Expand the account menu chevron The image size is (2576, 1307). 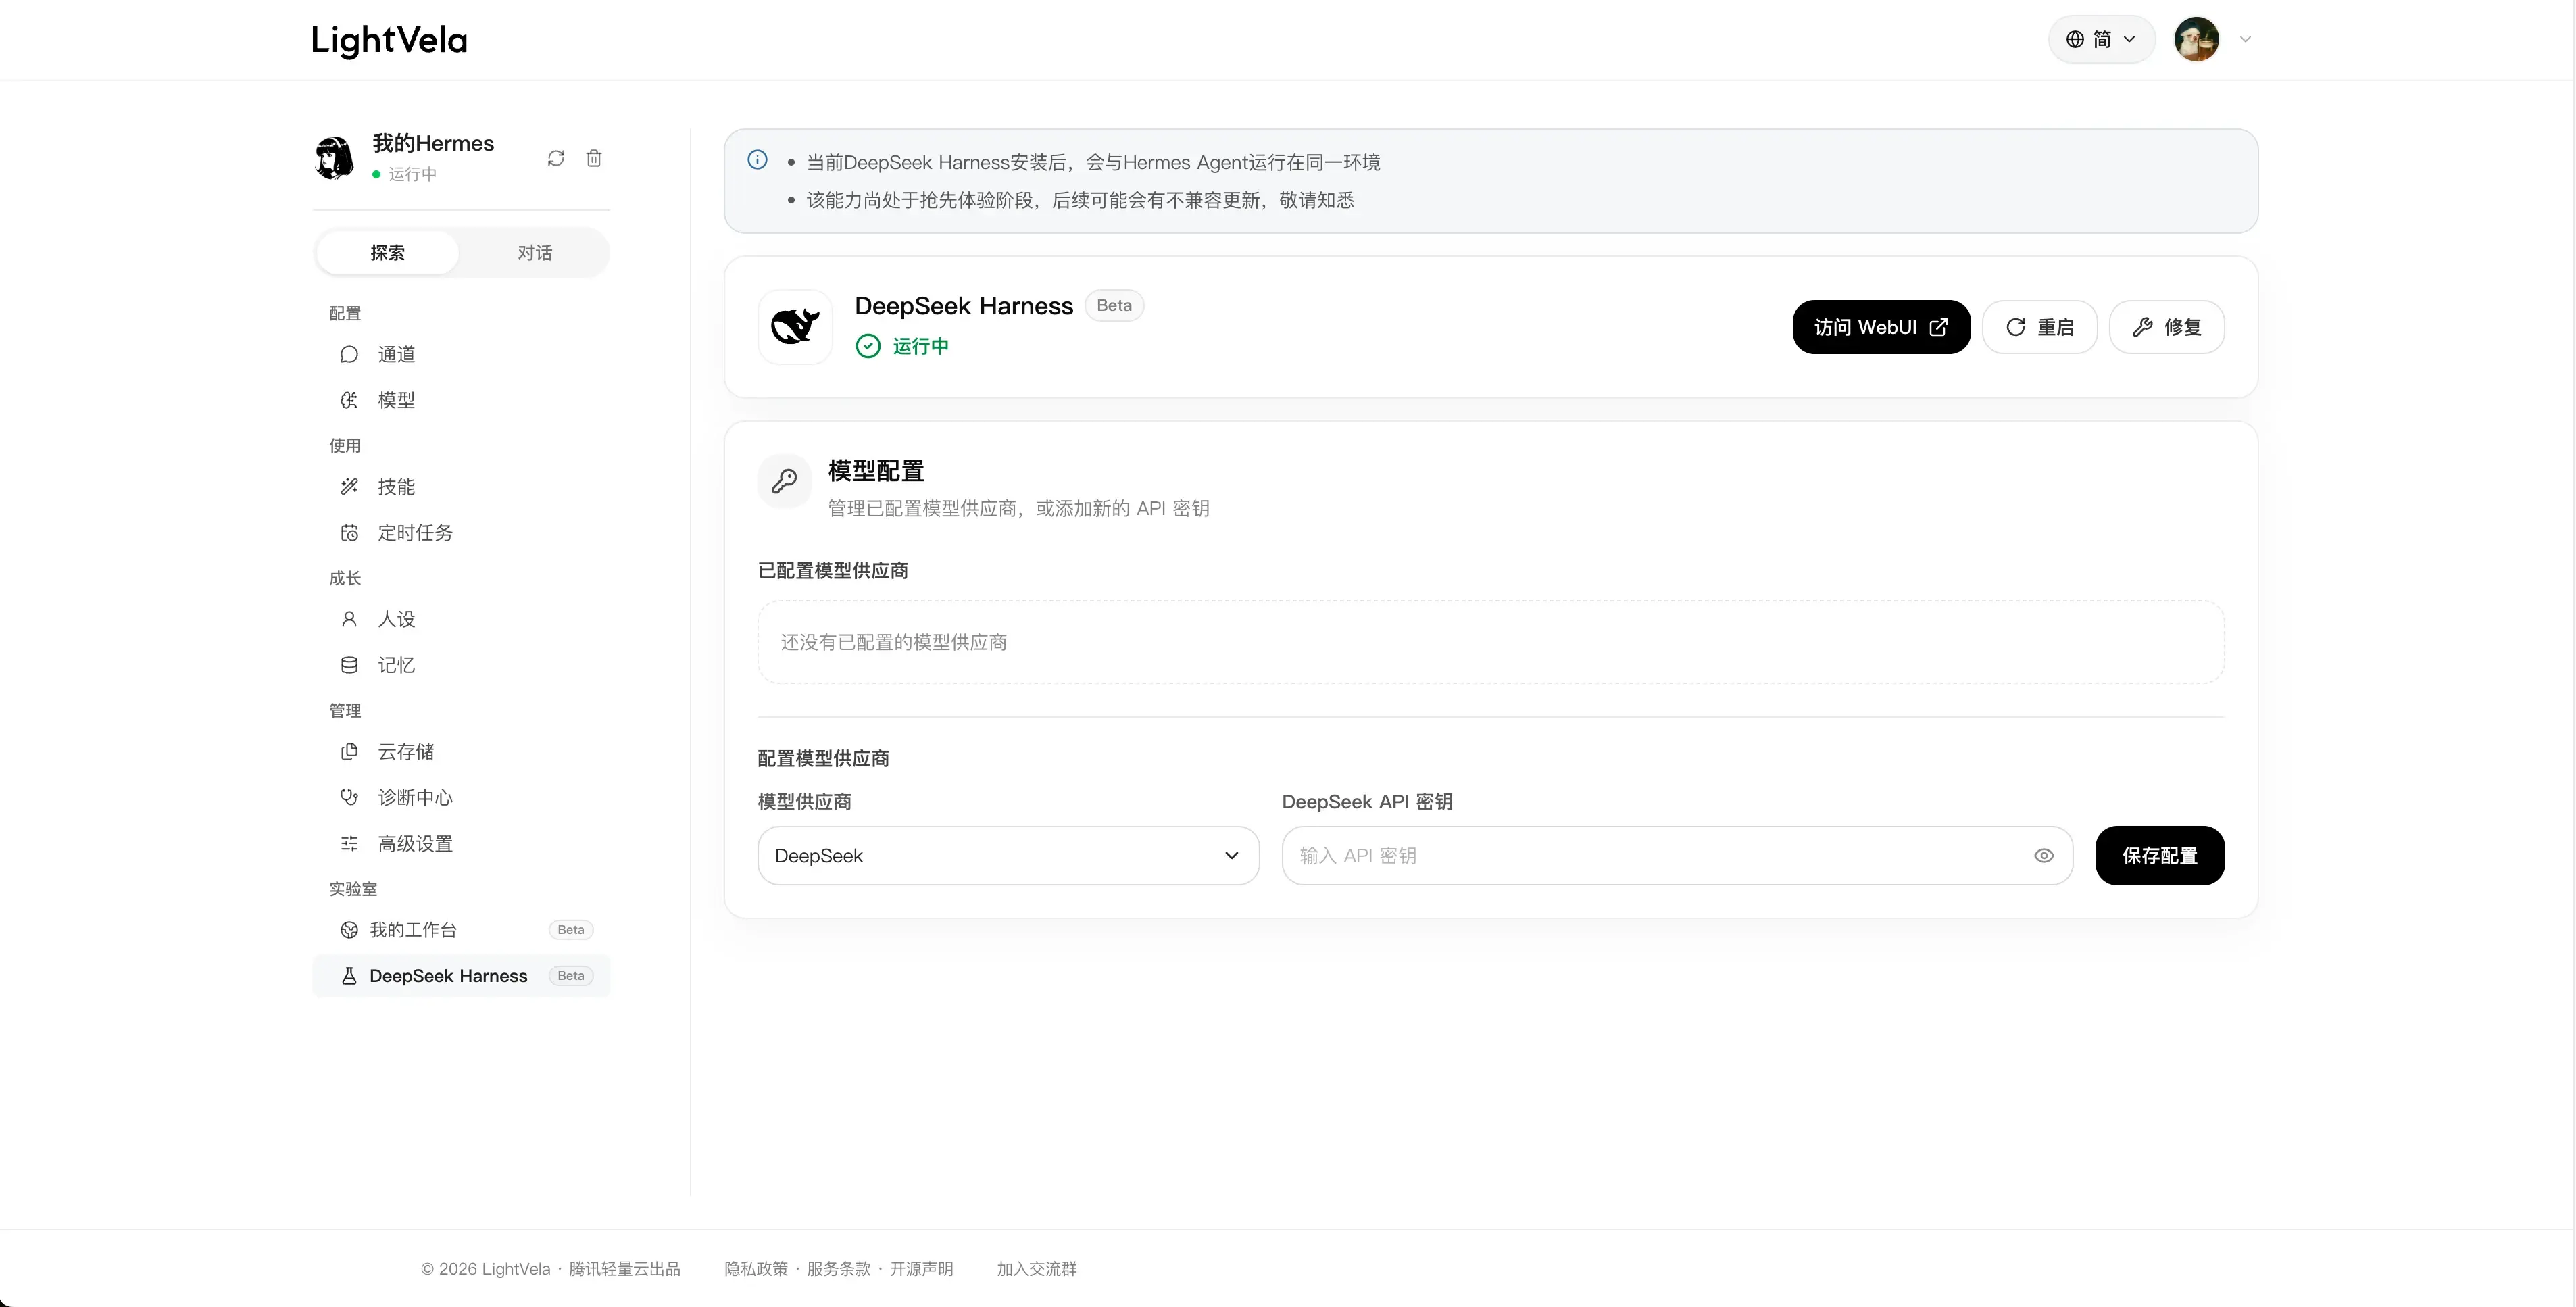click(2245, 40)
